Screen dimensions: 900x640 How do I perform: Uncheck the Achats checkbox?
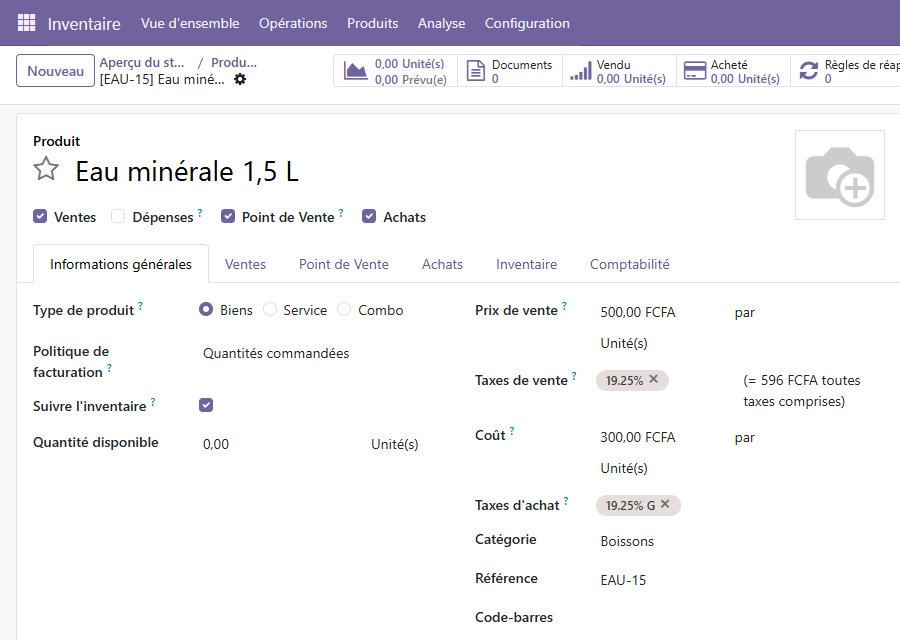[x=369, y=216]
